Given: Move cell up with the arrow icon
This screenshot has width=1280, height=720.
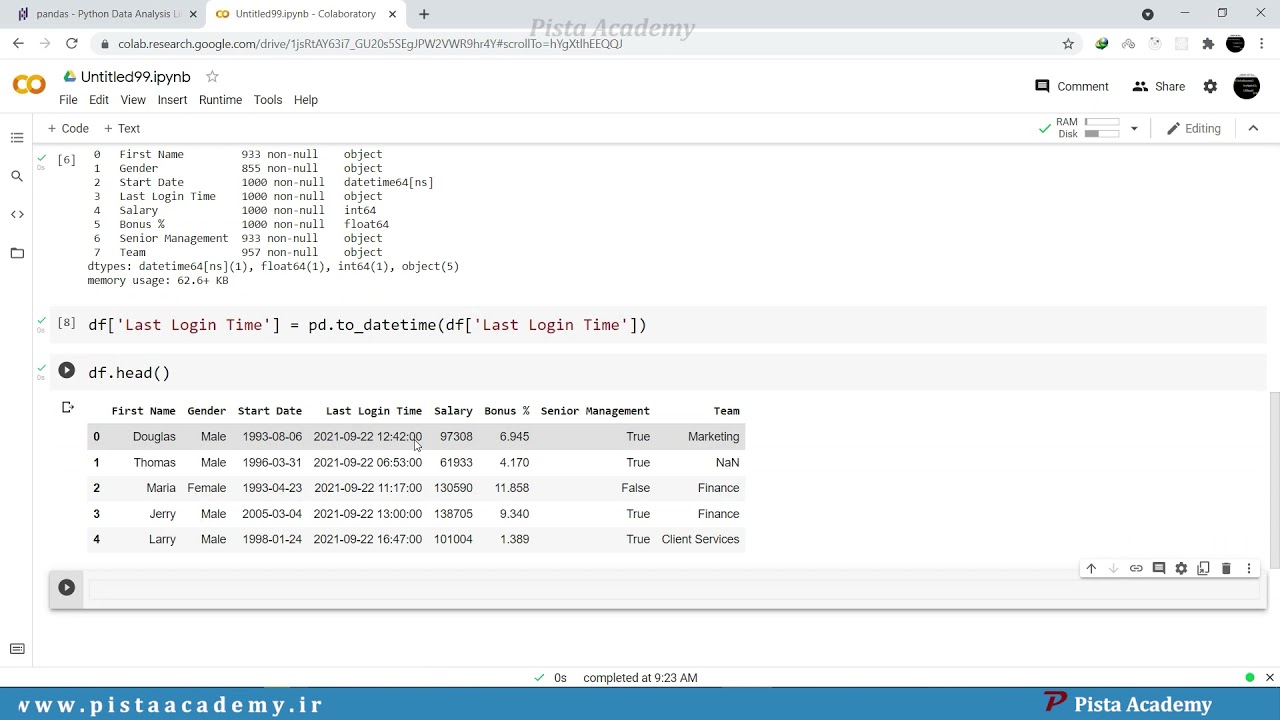Looking at the screenshot, I should click(x=1091, y=568).
